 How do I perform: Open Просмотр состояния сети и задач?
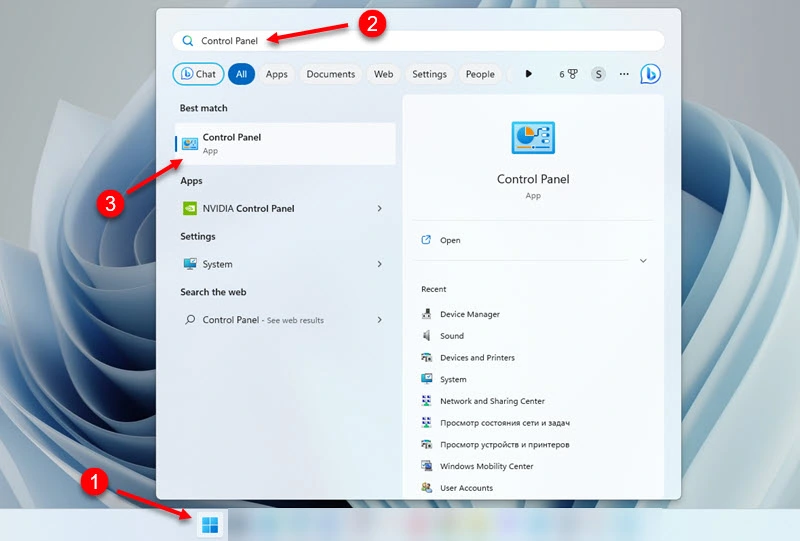pyautogui.click(x=505, y=423)
